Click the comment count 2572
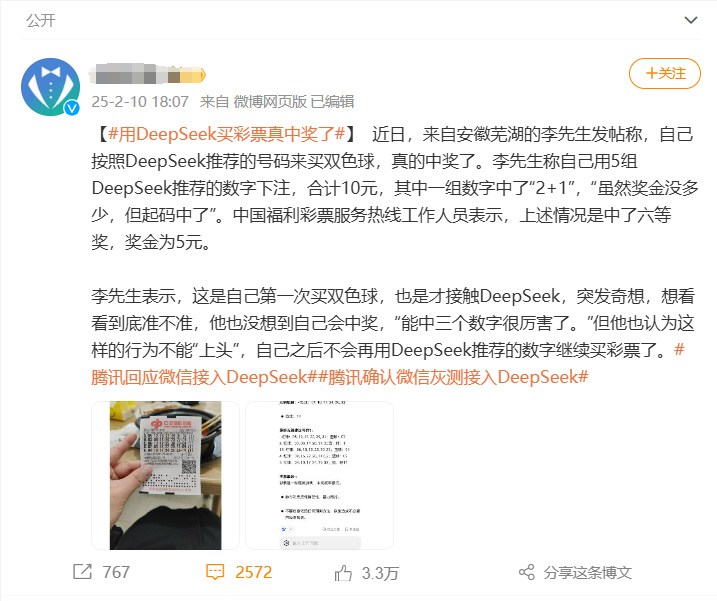717x601 pixels. click(x=254, y=572)
